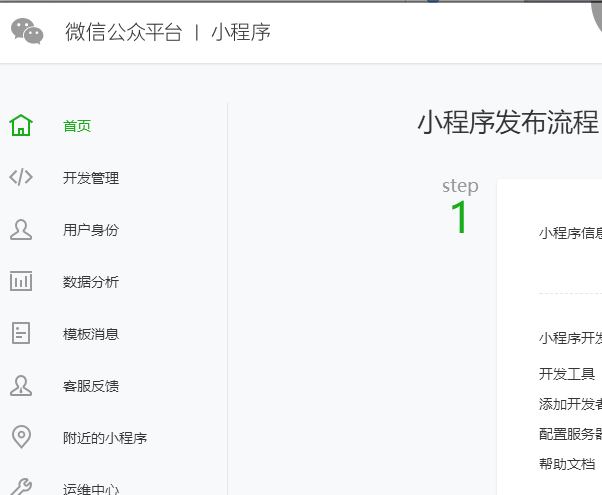
Task: Open 开发管理 menu item
Action: tap(91, 178)
